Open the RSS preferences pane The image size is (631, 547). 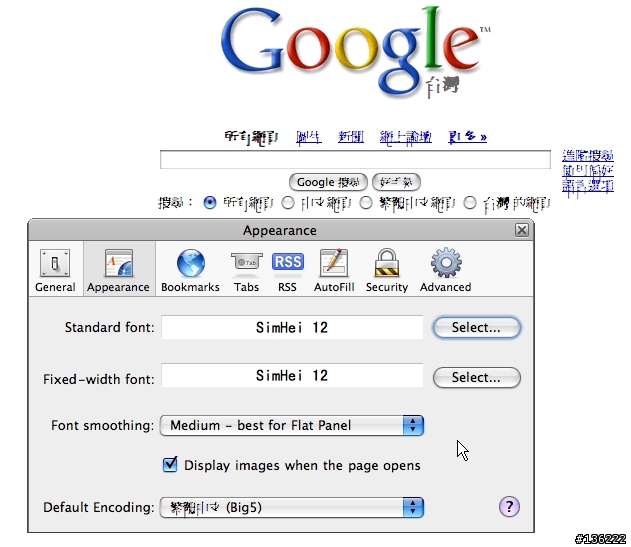click(287, 270)
